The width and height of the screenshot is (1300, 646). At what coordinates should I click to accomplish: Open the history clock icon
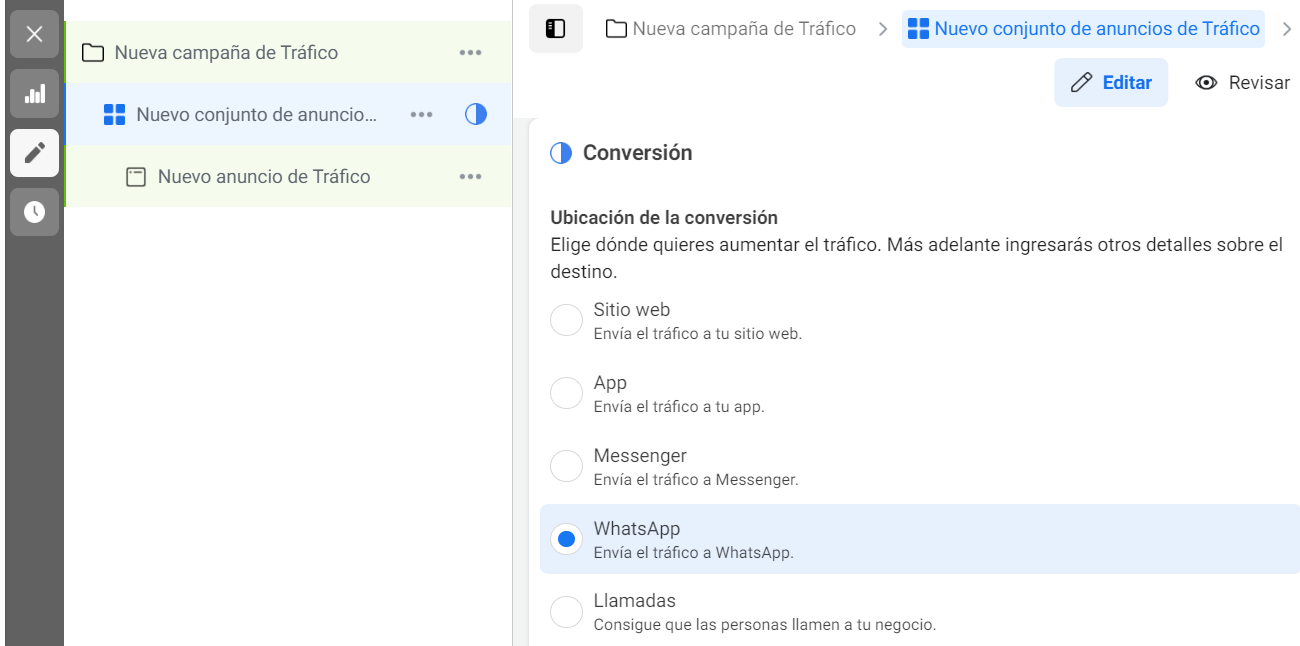coord(34,213)
